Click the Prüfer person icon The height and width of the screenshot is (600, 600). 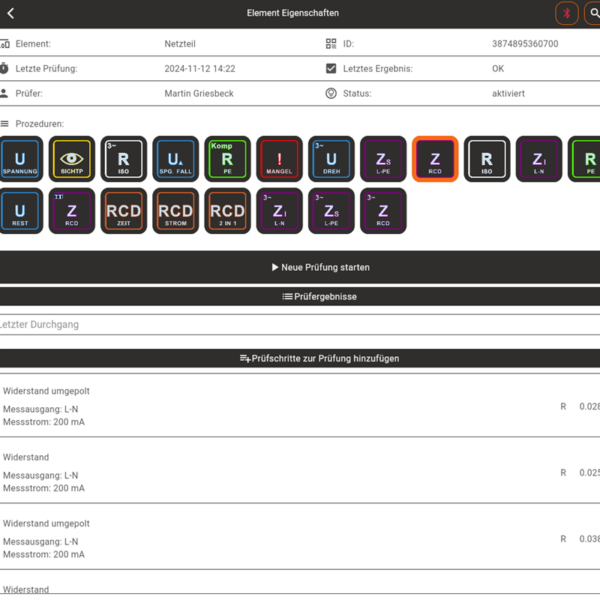pyautogui.click(x=4, y=93)
